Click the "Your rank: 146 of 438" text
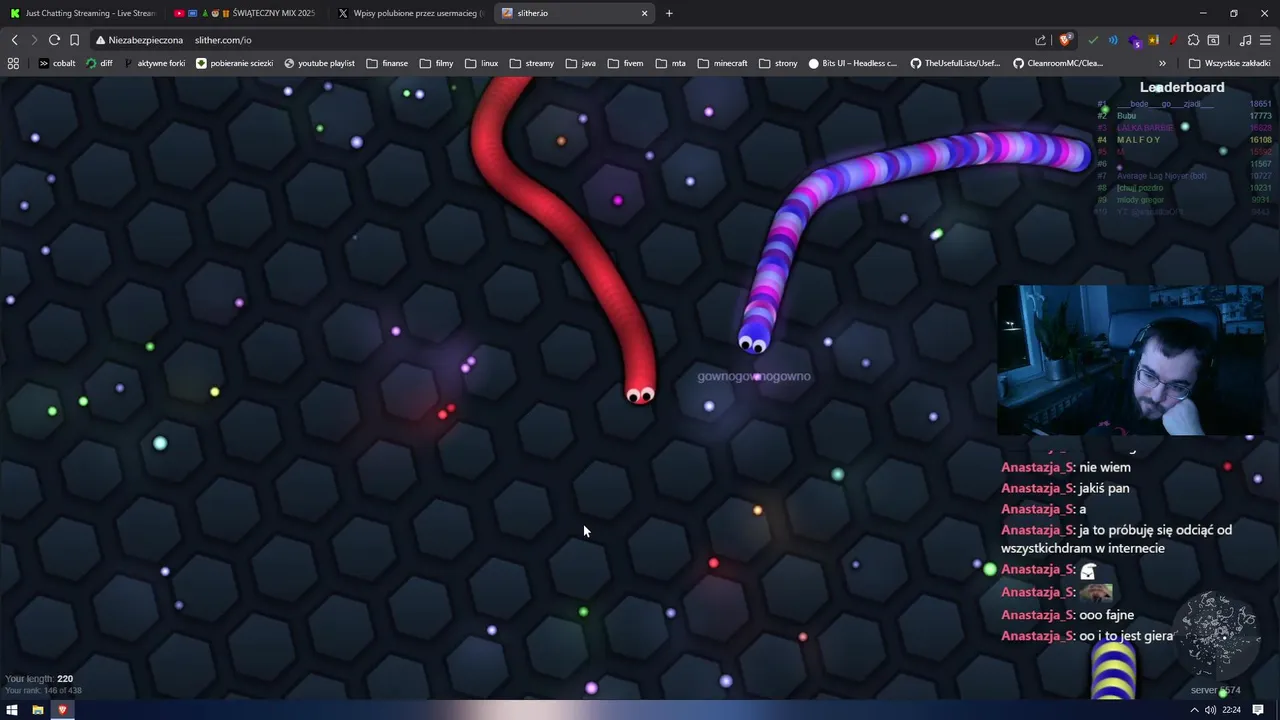The width and height of the screenshot is (1280, 720). click(43, 691)
